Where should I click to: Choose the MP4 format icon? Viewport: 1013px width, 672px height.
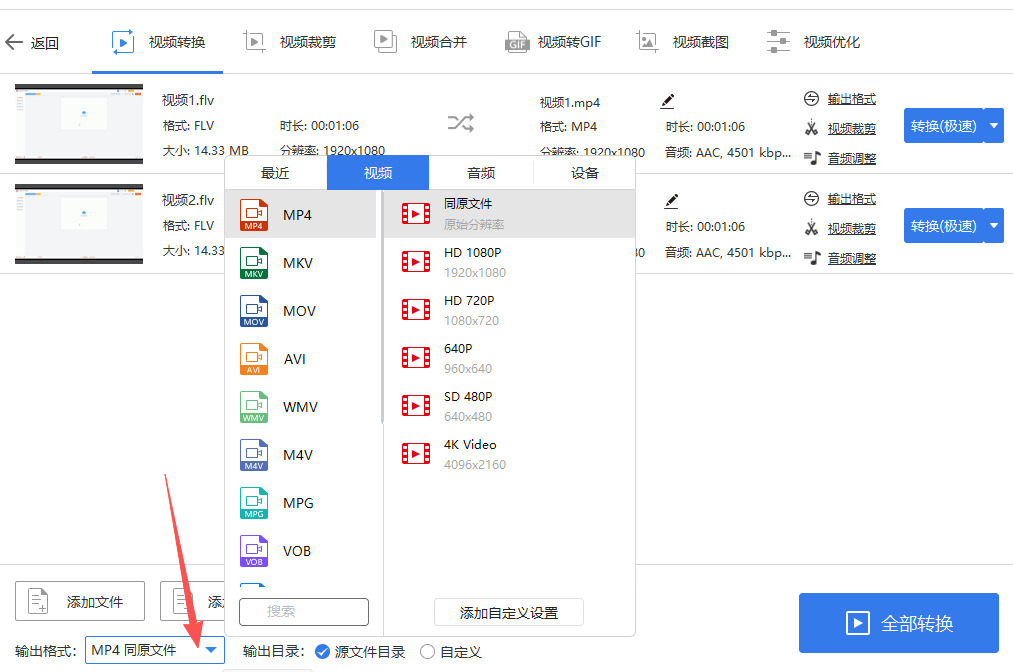[x=254, y=215]
